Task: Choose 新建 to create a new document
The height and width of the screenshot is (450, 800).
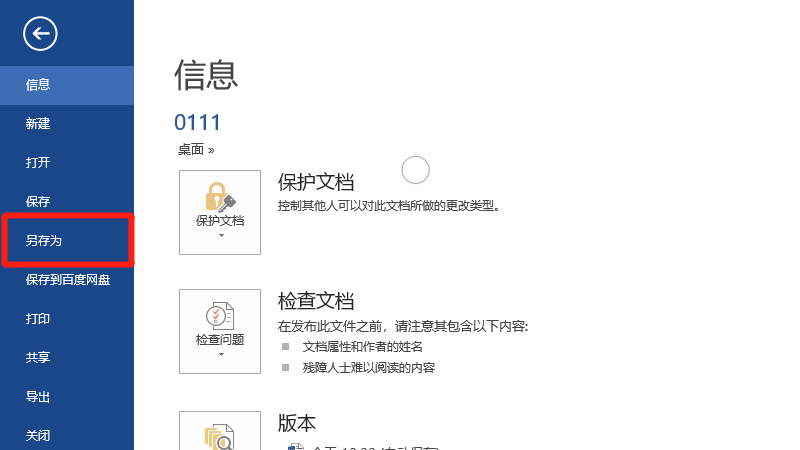Action: (38, 124)
